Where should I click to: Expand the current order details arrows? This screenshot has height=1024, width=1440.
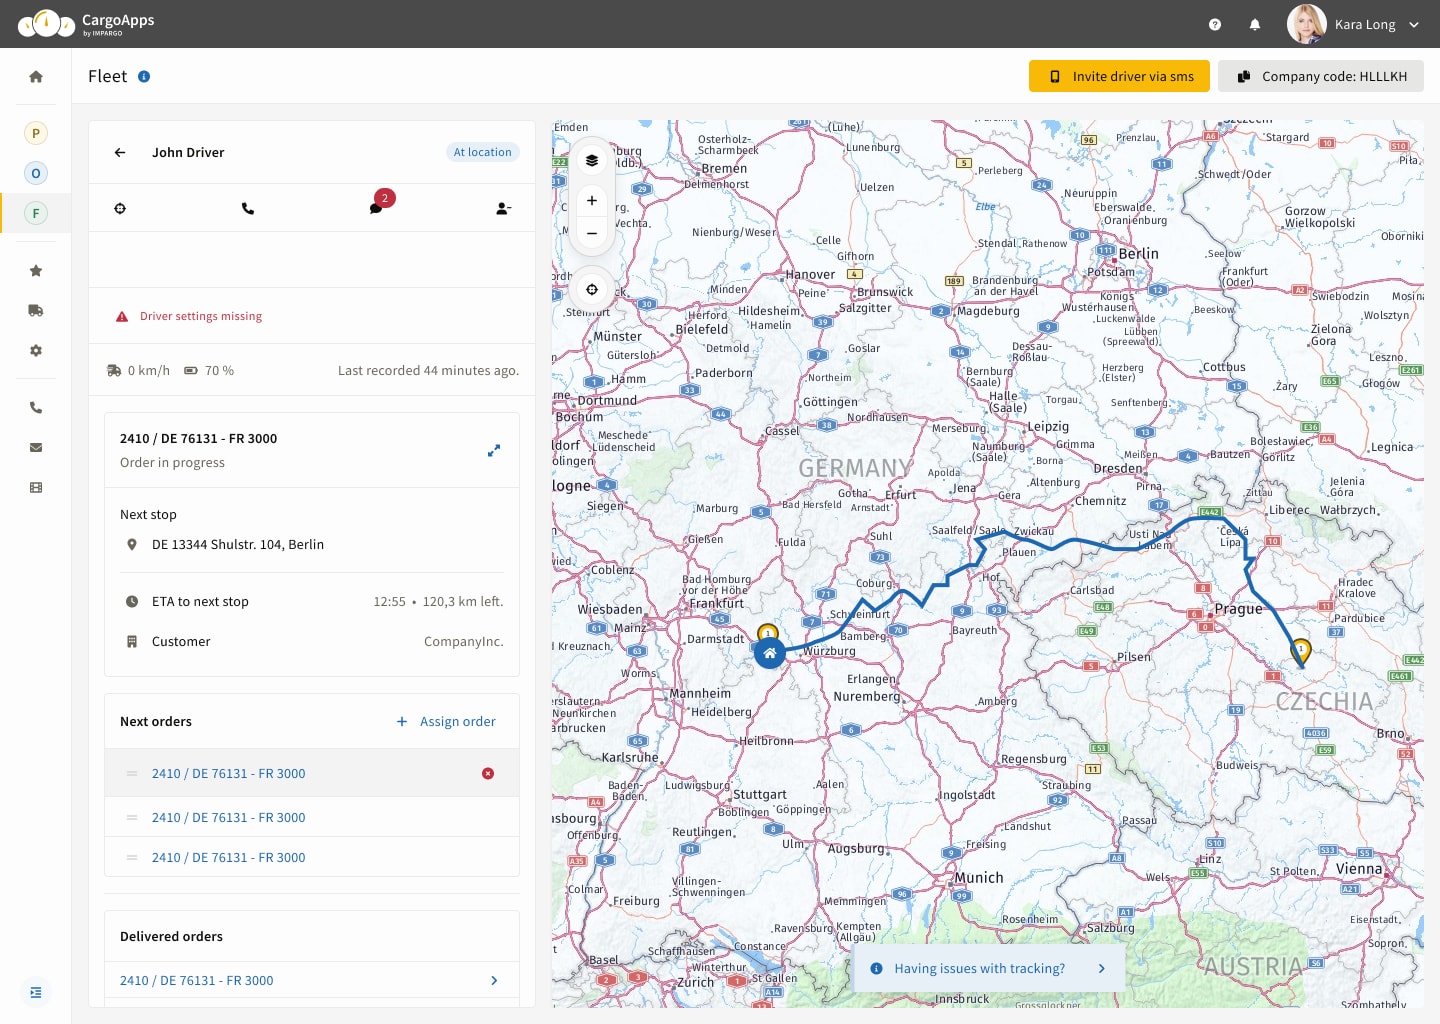[x=494, y=451]
